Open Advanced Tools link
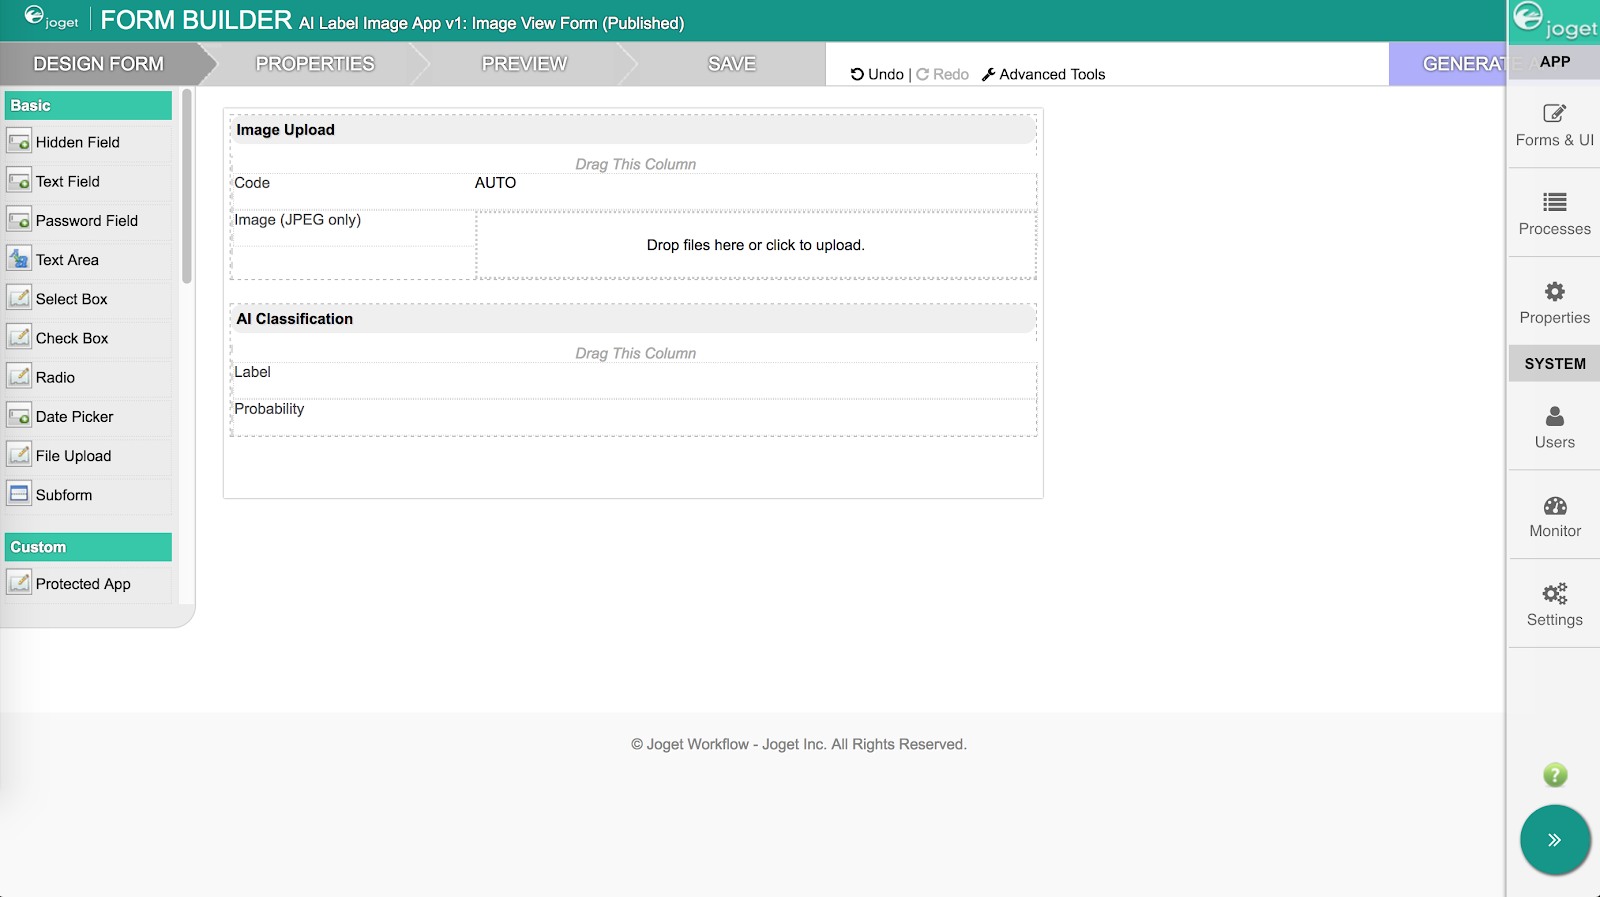Viewport: 1600px width, 897px height. [x=1043, y=74]
